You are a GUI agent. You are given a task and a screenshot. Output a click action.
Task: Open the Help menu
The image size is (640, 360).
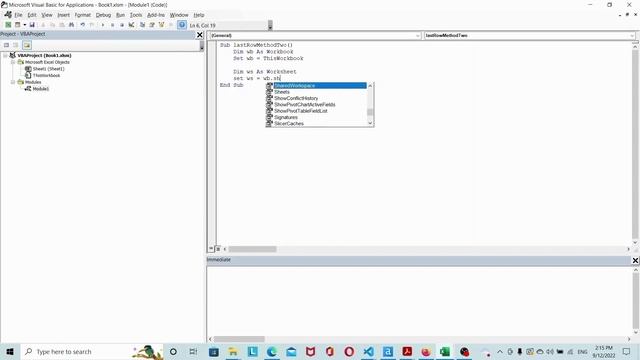click(x=199, y=15)
